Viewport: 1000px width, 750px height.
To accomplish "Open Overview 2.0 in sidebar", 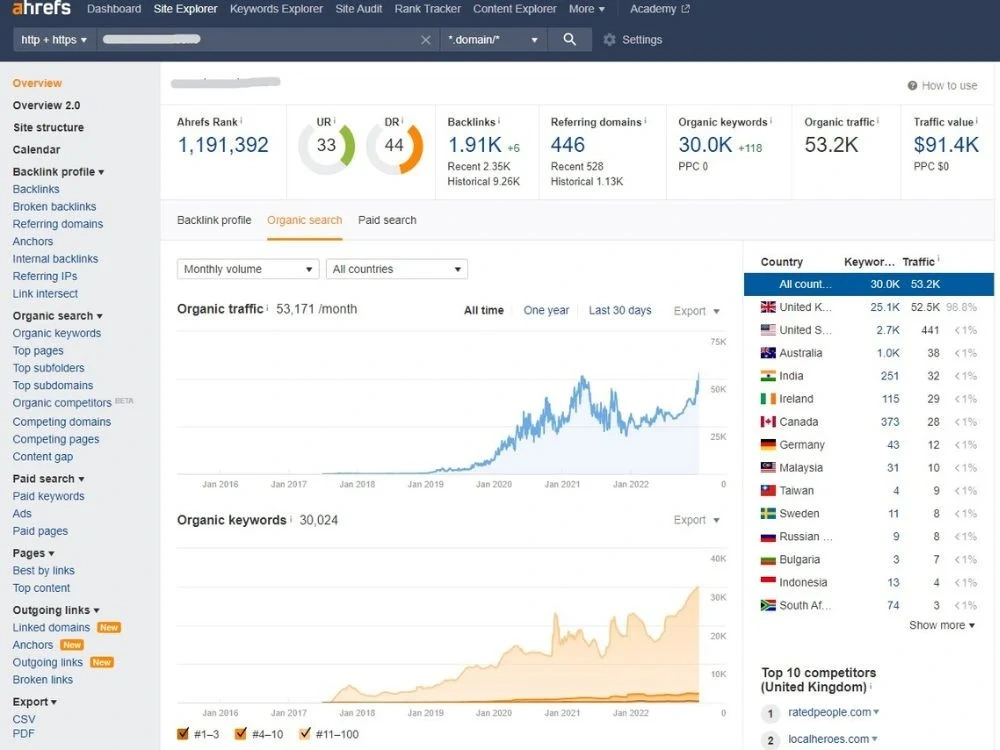I will point(47,105).
